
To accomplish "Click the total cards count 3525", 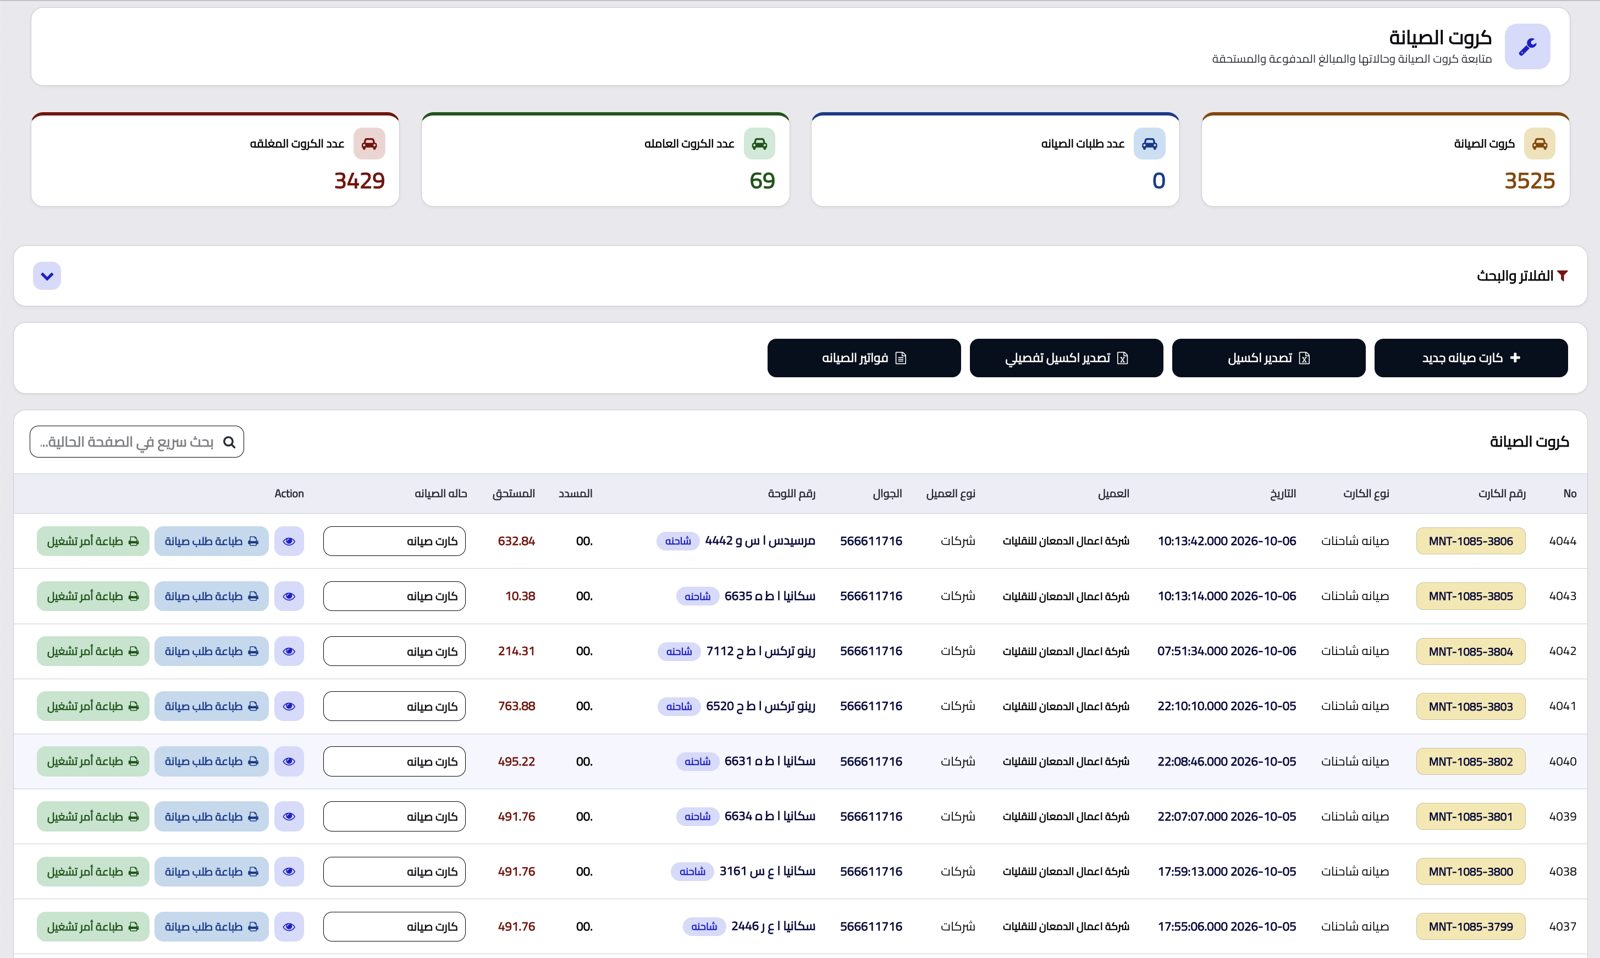I will 1530,181.
